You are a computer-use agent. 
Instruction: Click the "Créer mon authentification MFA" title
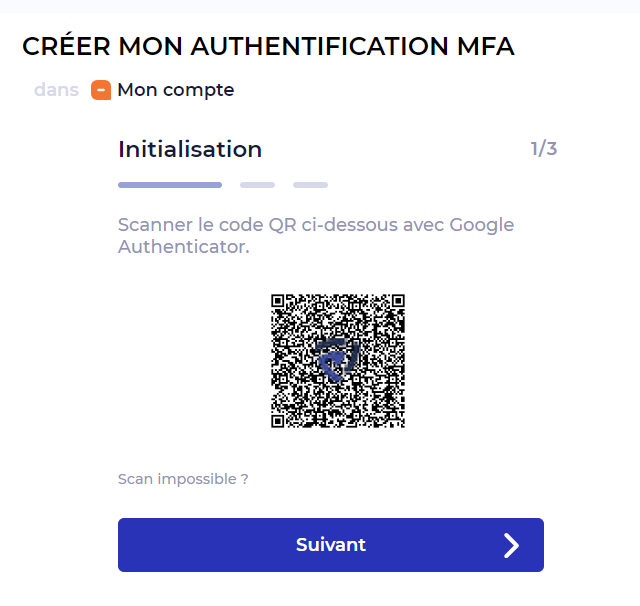[x=268, y=46]
